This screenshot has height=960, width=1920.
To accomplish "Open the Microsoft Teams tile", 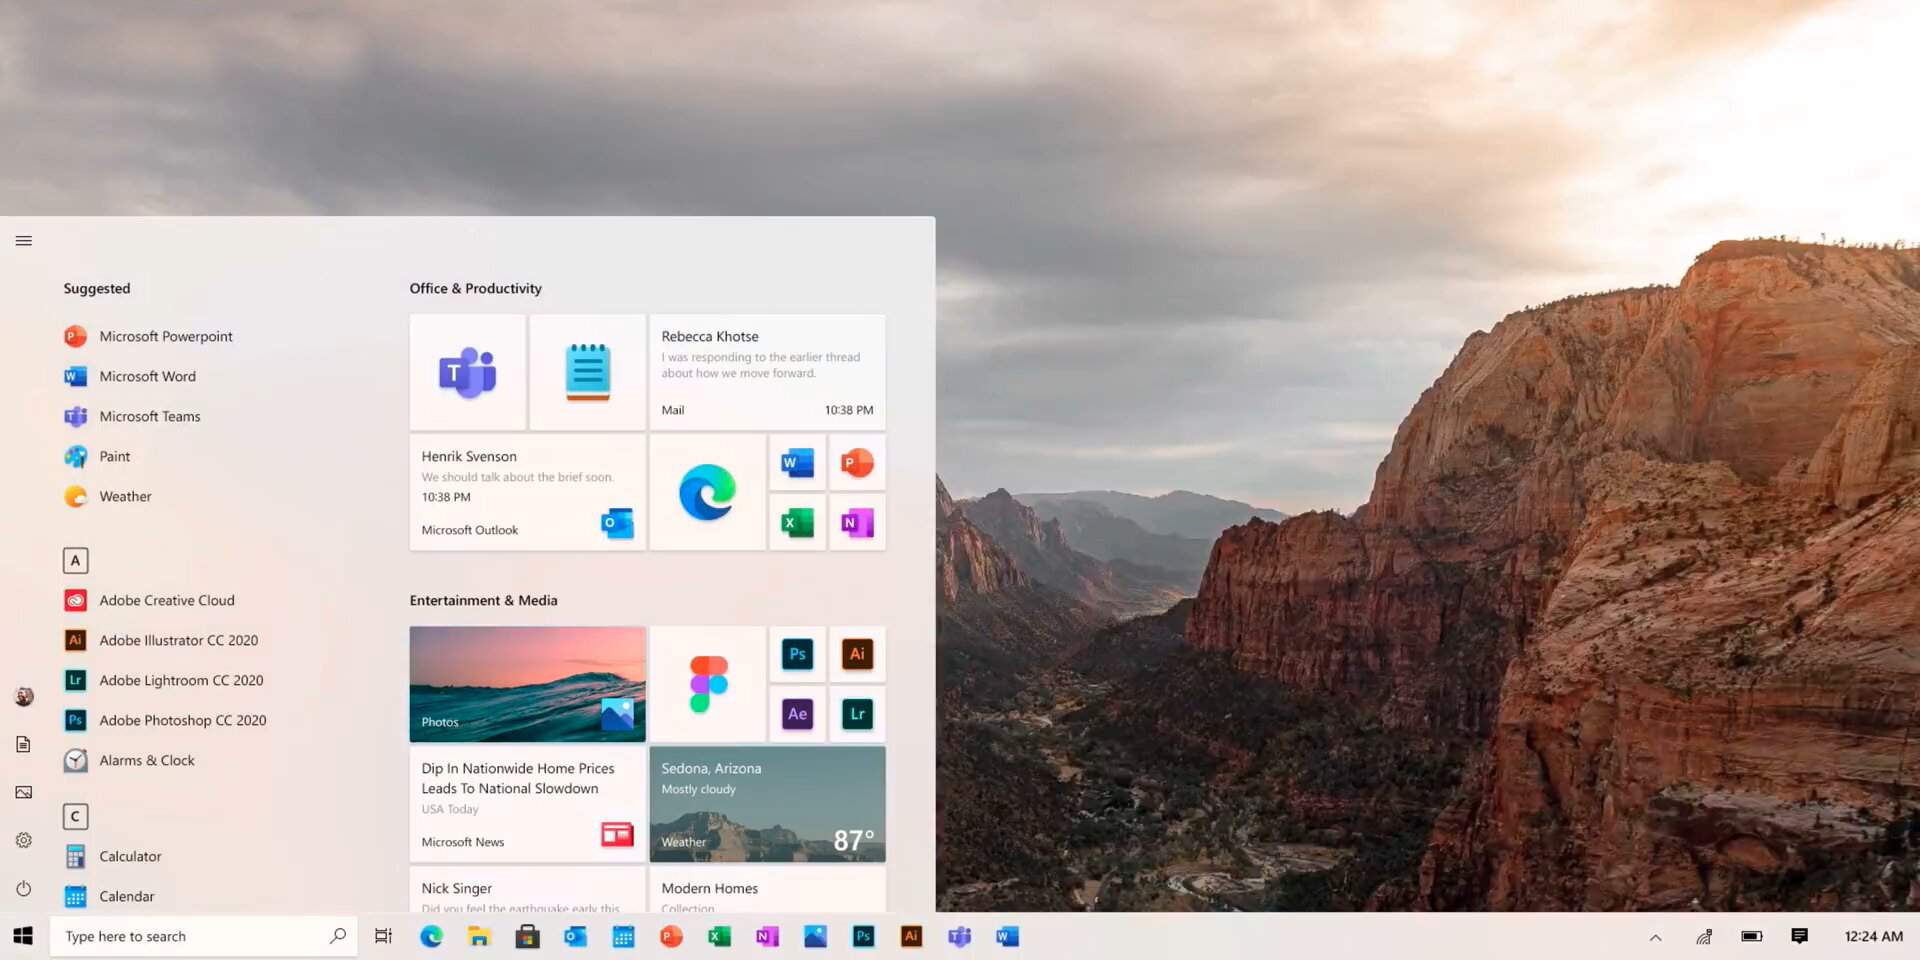I will [467, 372].
